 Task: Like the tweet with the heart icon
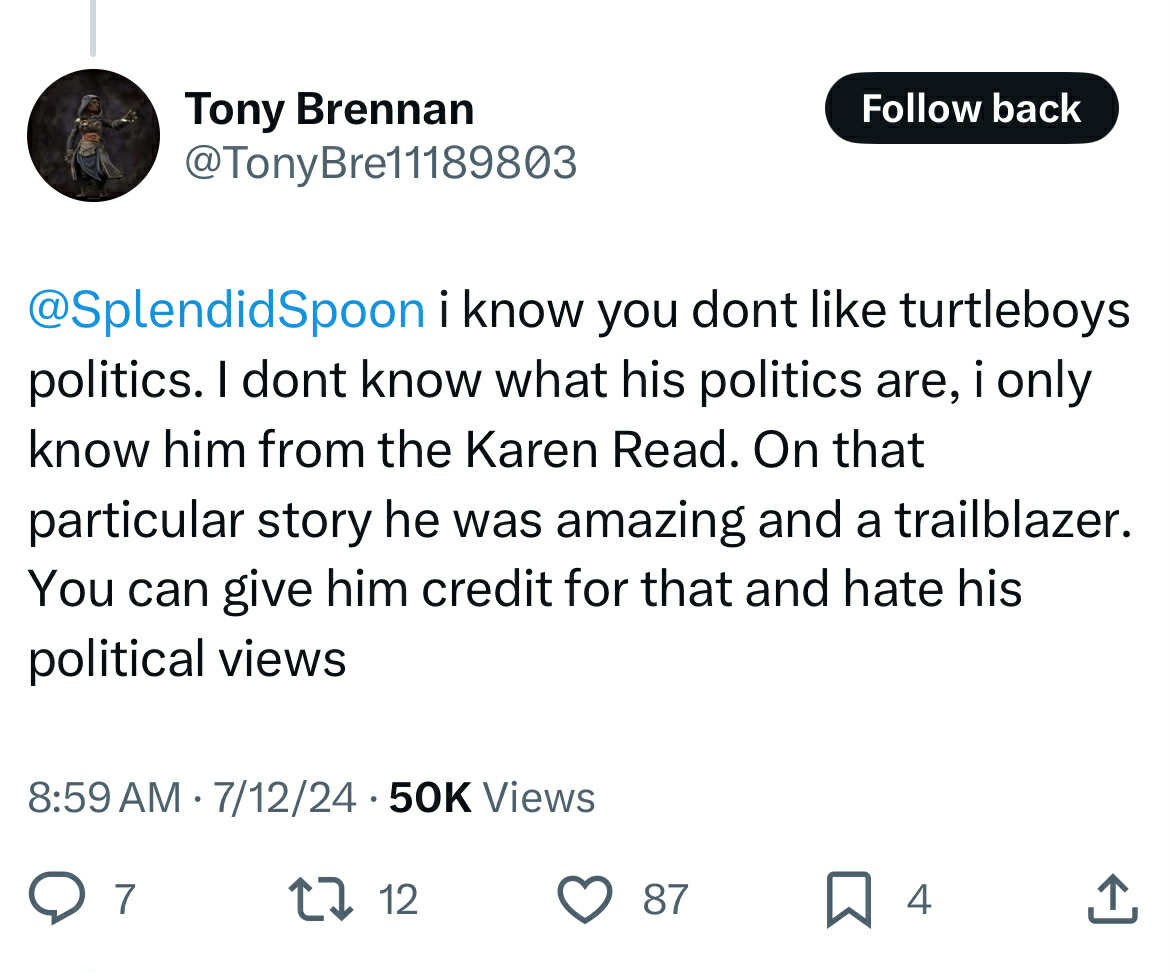click(586, 899)
